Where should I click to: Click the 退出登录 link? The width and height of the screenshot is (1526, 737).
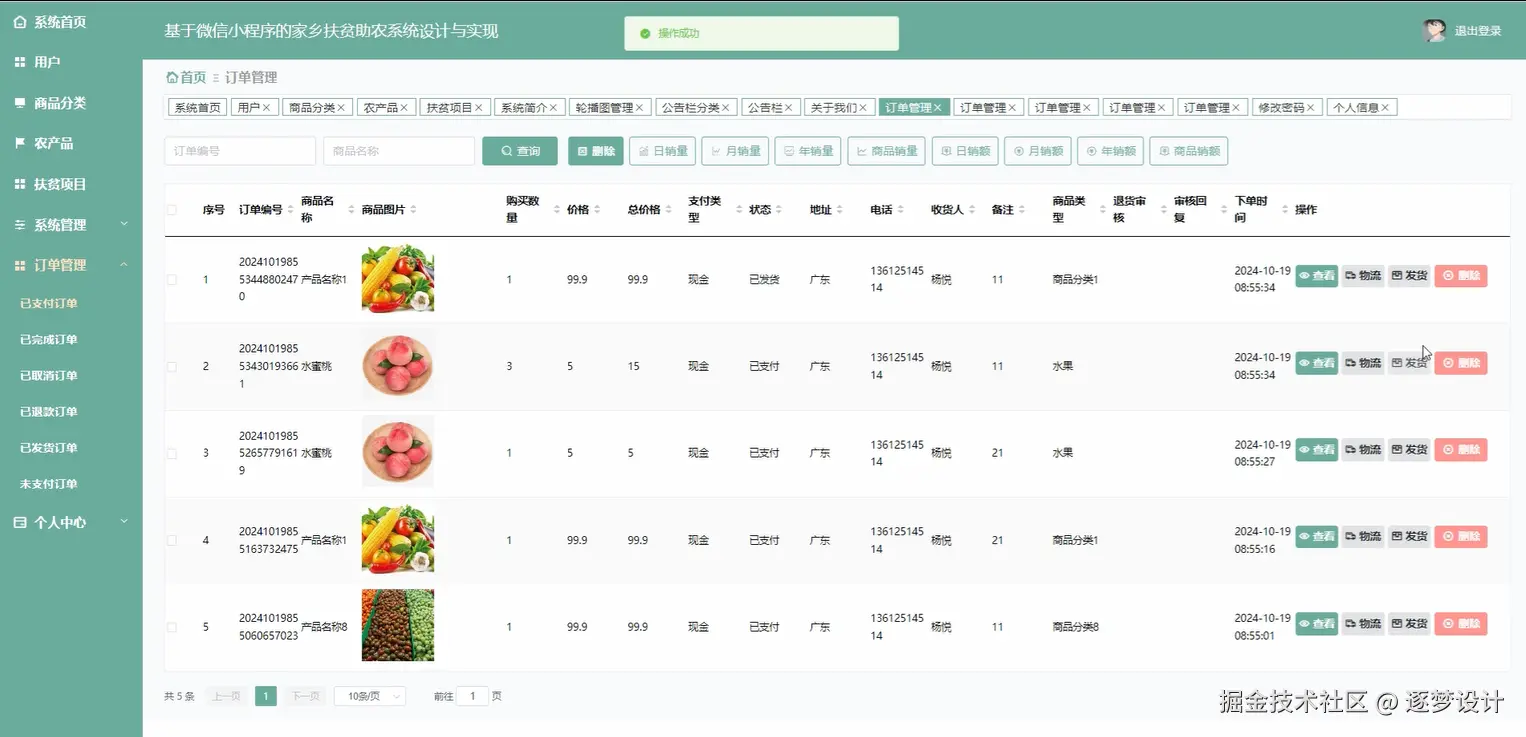coord(1477,31)
